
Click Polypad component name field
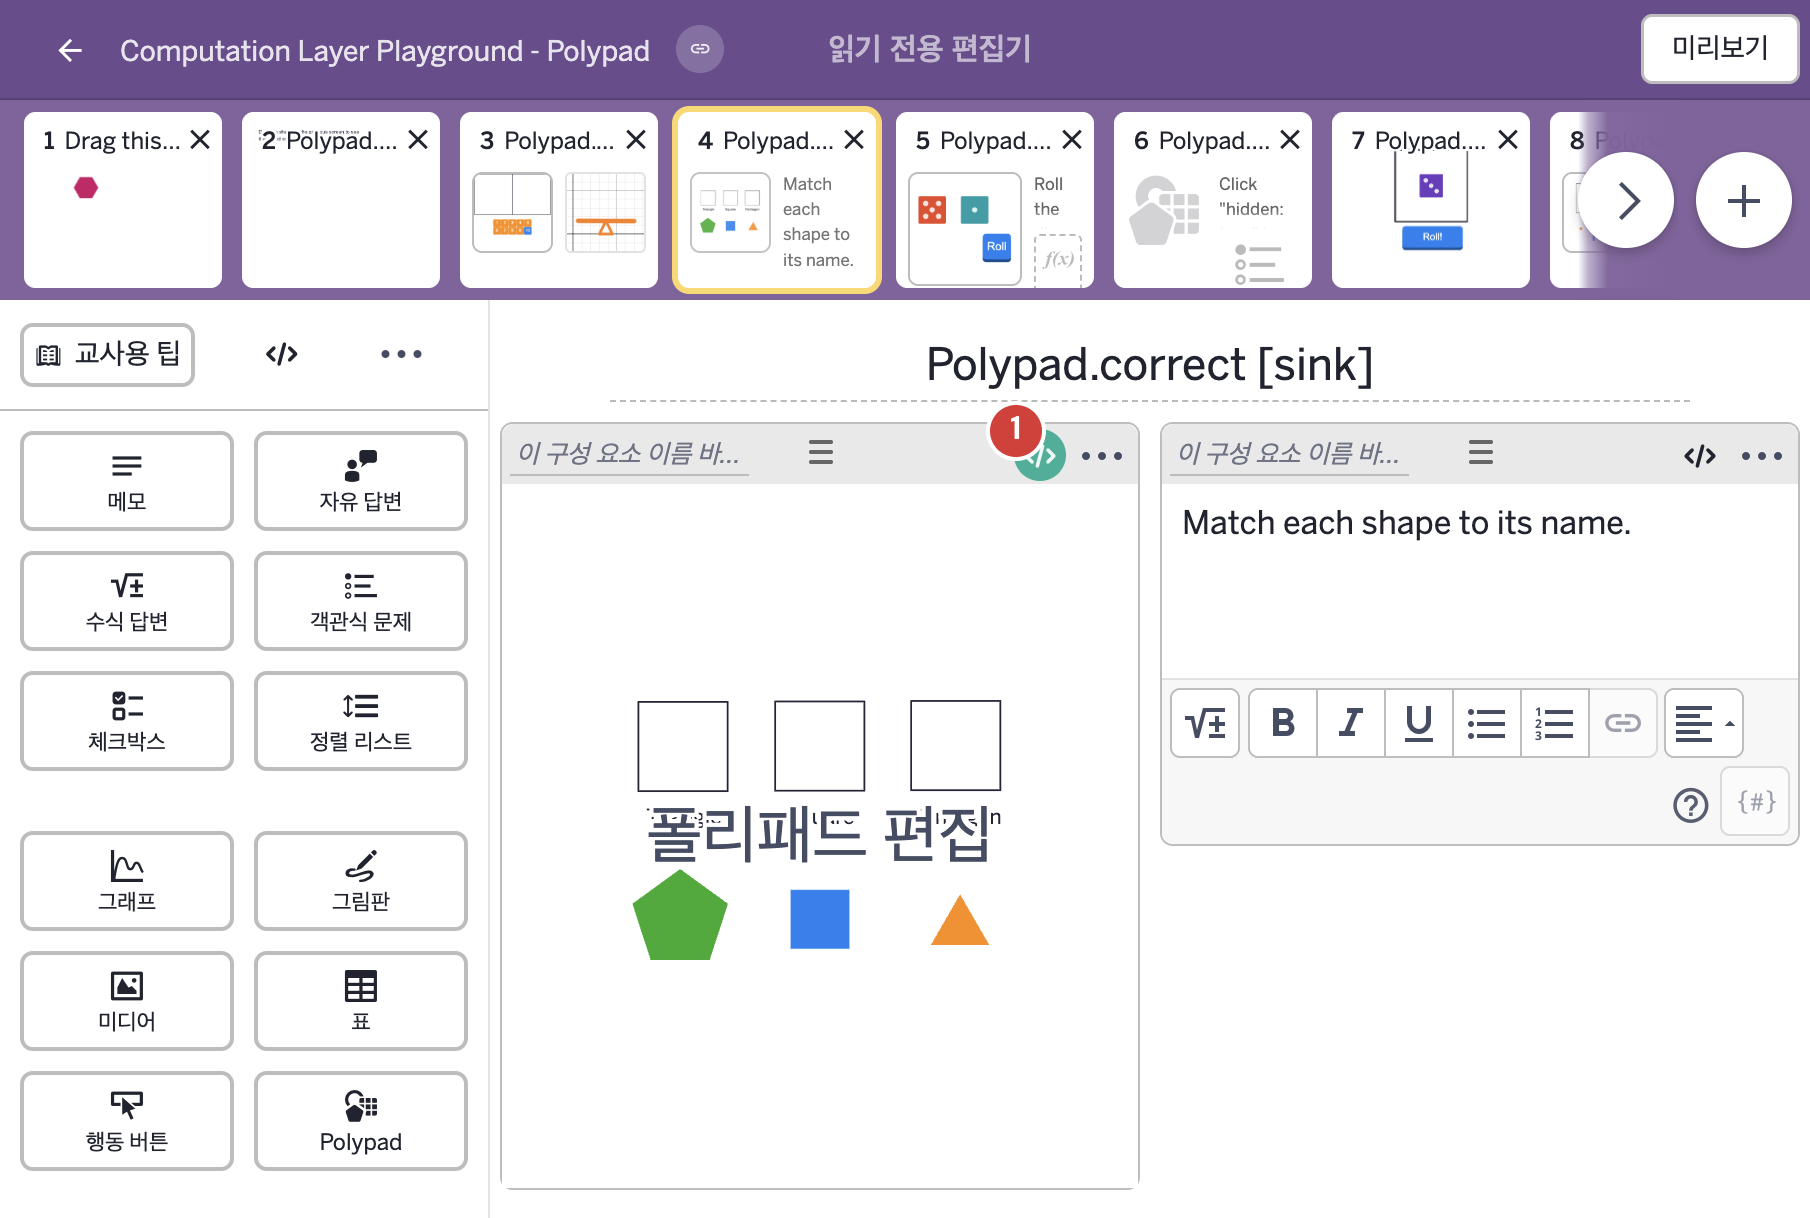pos(629,454)
